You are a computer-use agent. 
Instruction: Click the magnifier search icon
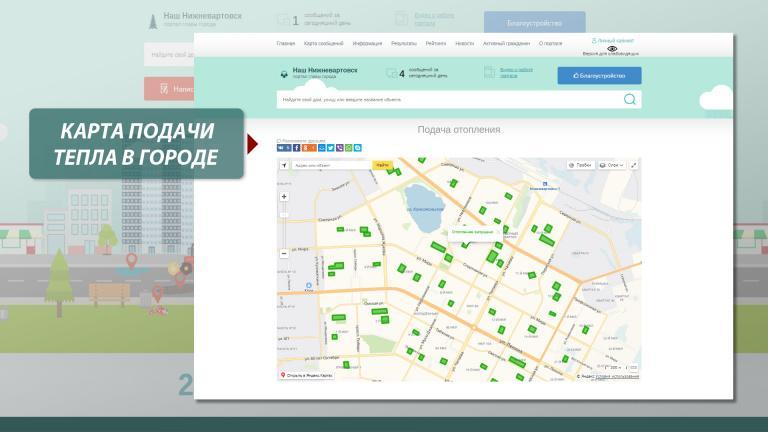click(629, 99)
